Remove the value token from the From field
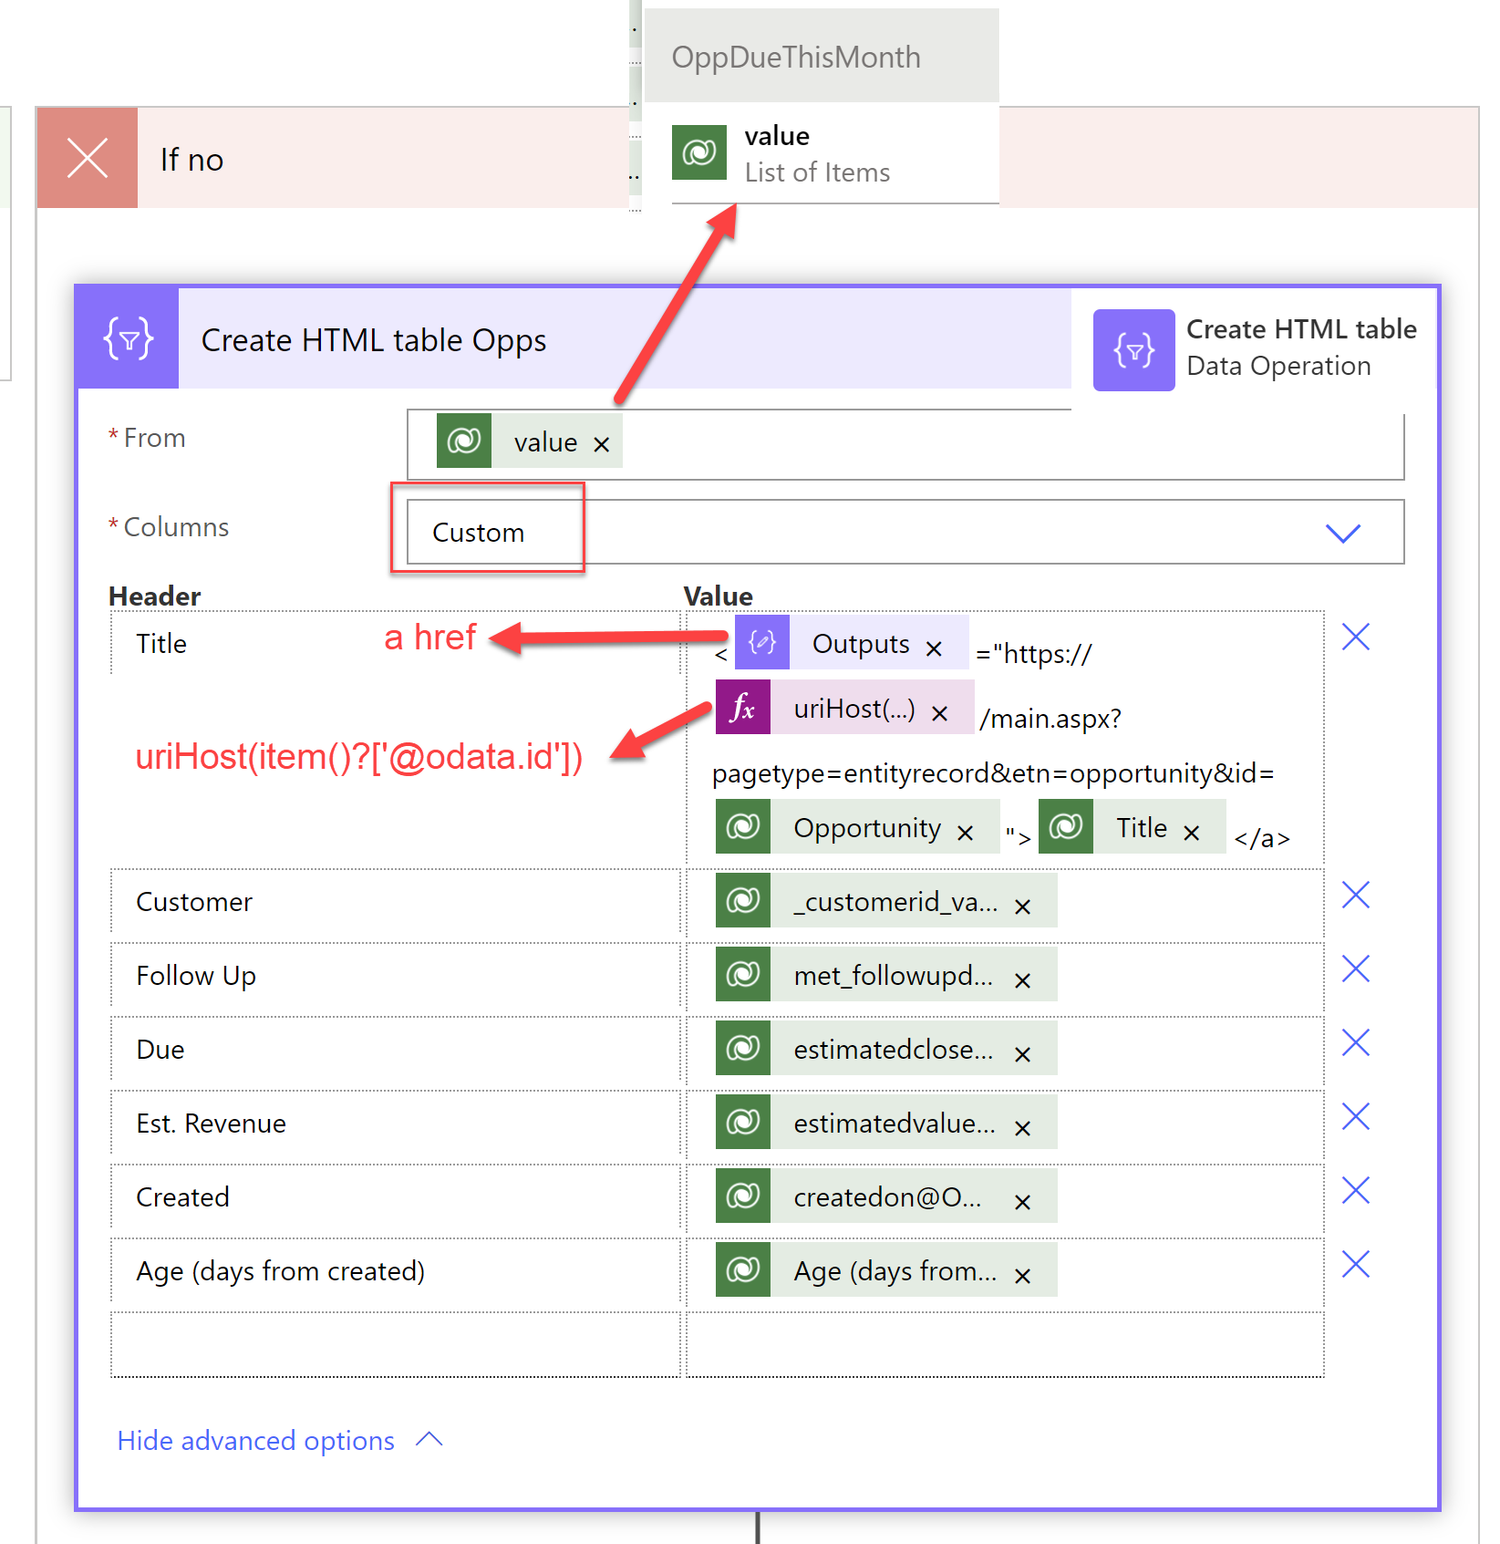This screenshot has height=1544, width=1500. point(602,443)
